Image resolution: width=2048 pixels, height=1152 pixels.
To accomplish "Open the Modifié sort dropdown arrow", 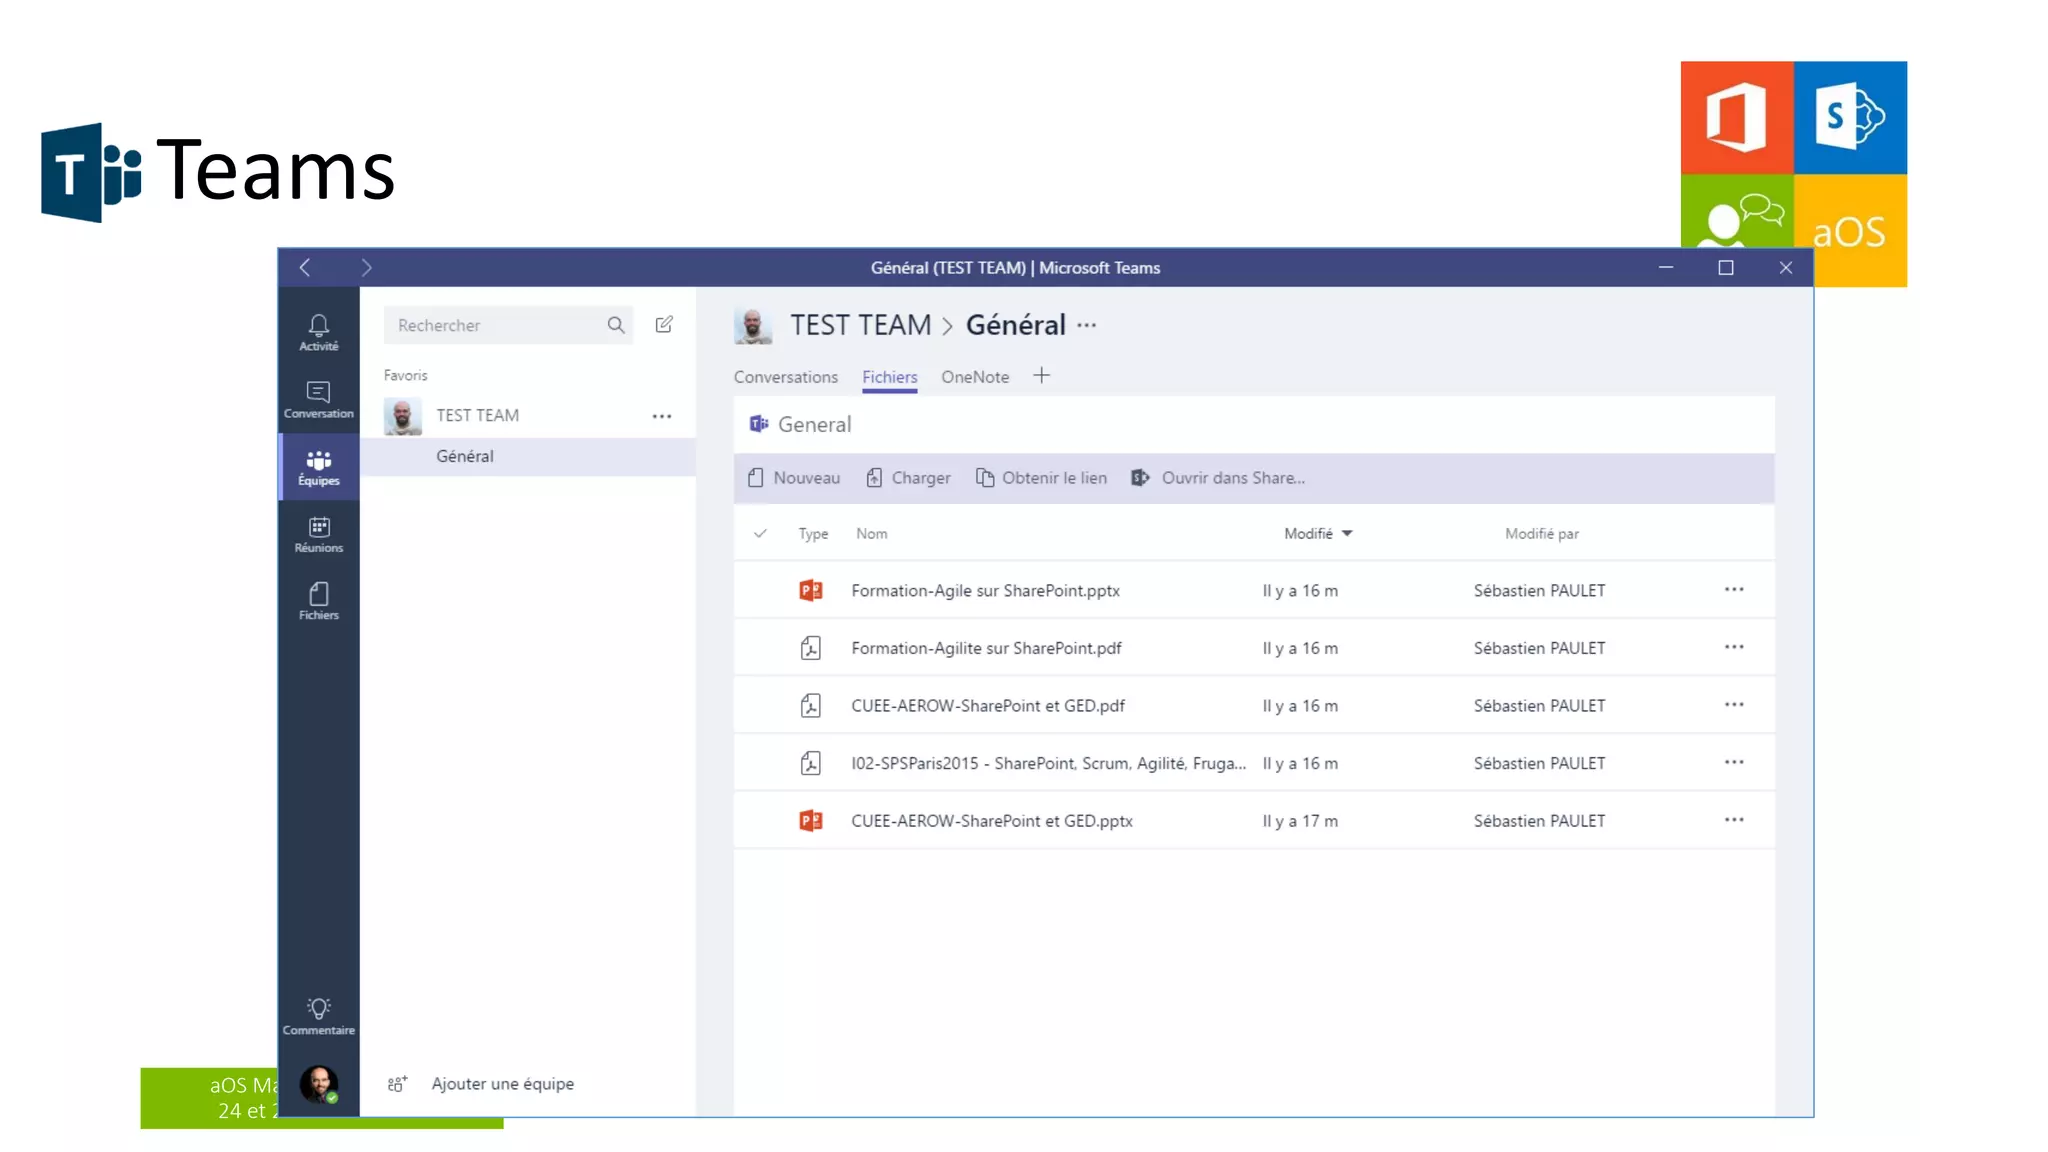I will (x=1347, y=533).
